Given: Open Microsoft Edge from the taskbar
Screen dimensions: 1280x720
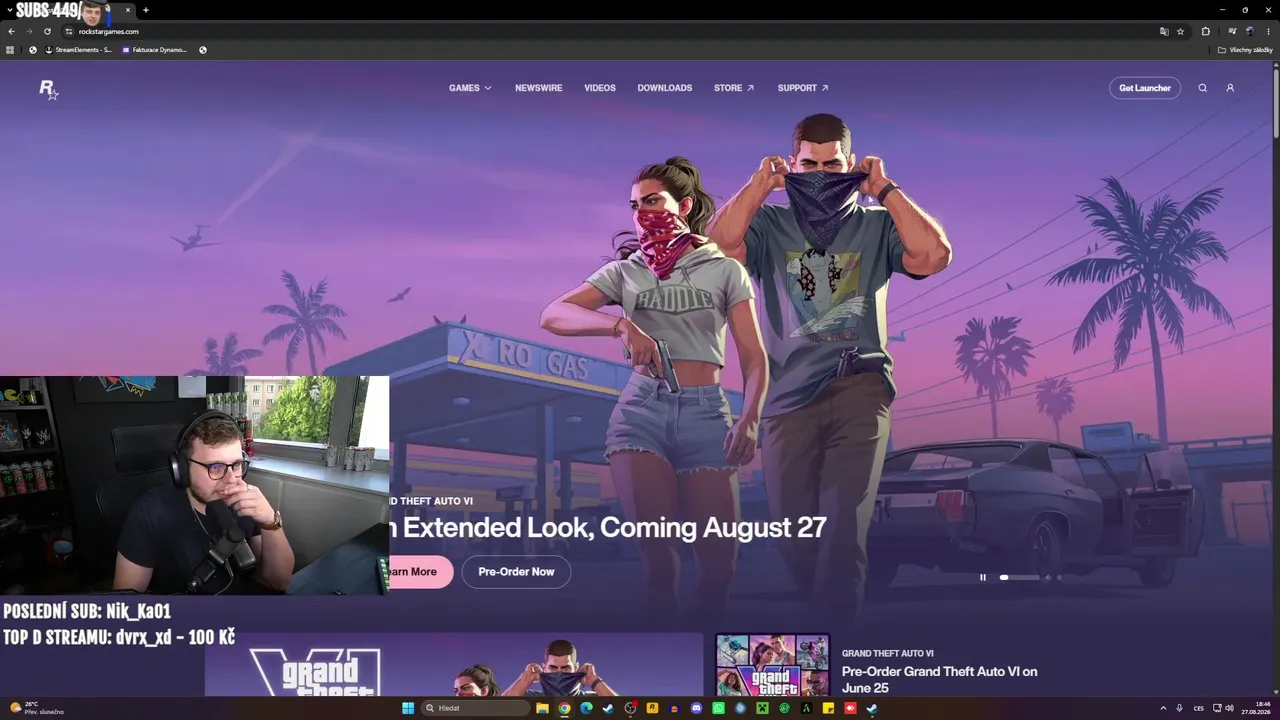Looking at the screenshot, I should pyautogui.click(x=586, y=708).
